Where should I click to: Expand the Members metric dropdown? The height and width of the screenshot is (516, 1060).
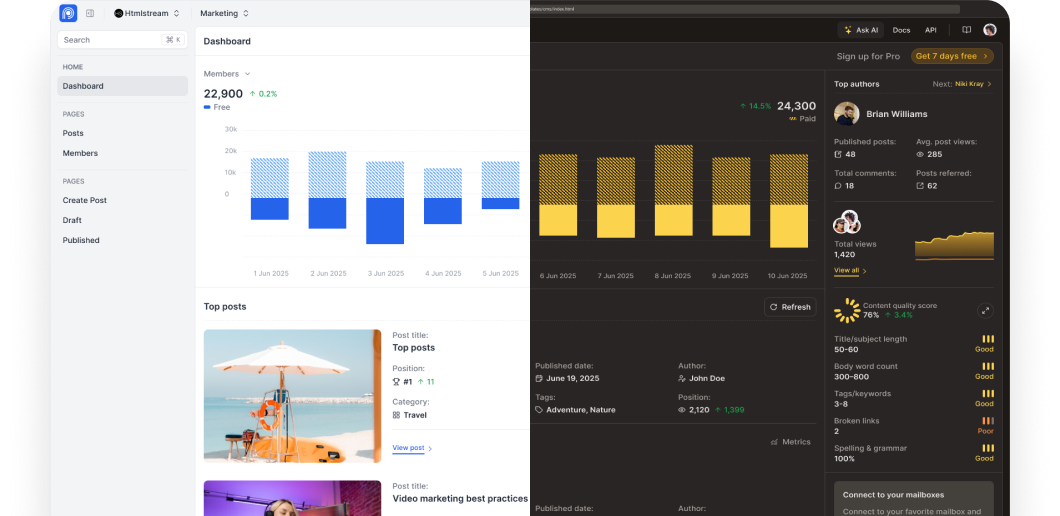(x=227, y=74)
